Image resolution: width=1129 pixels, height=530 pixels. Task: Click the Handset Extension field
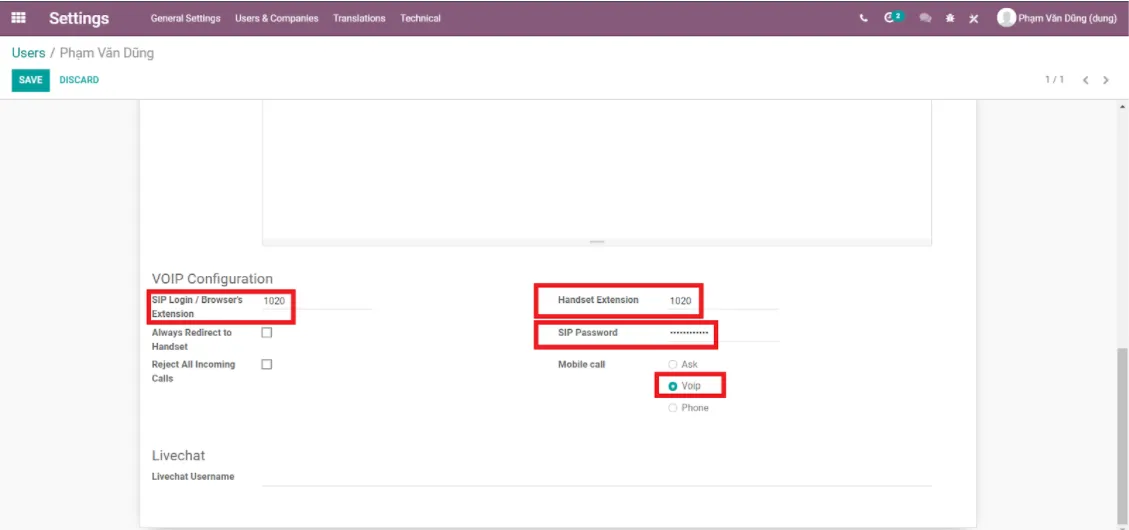[724, 301]
